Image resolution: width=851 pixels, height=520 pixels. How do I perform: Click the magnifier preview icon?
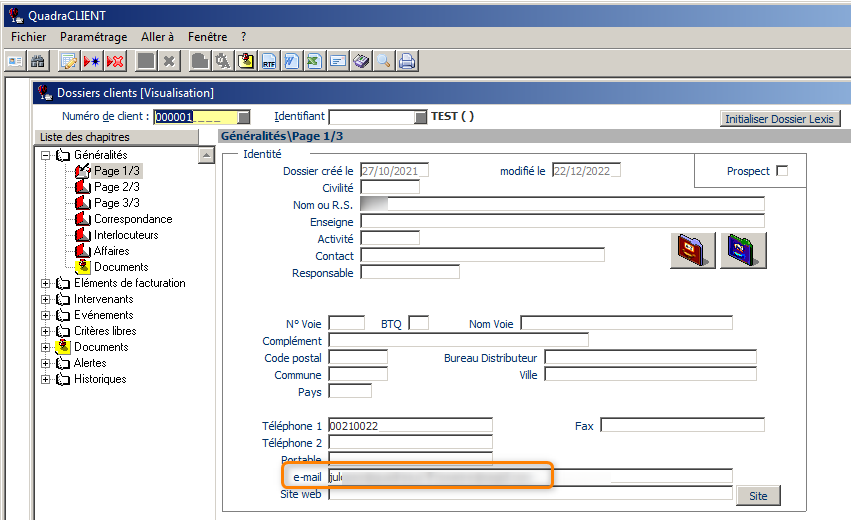tap(384, 61)
